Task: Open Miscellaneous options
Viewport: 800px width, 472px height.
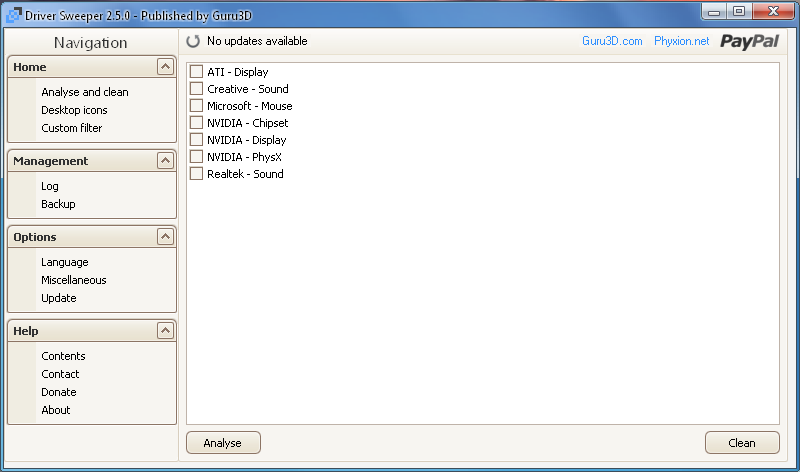Action: click(73, 280)
